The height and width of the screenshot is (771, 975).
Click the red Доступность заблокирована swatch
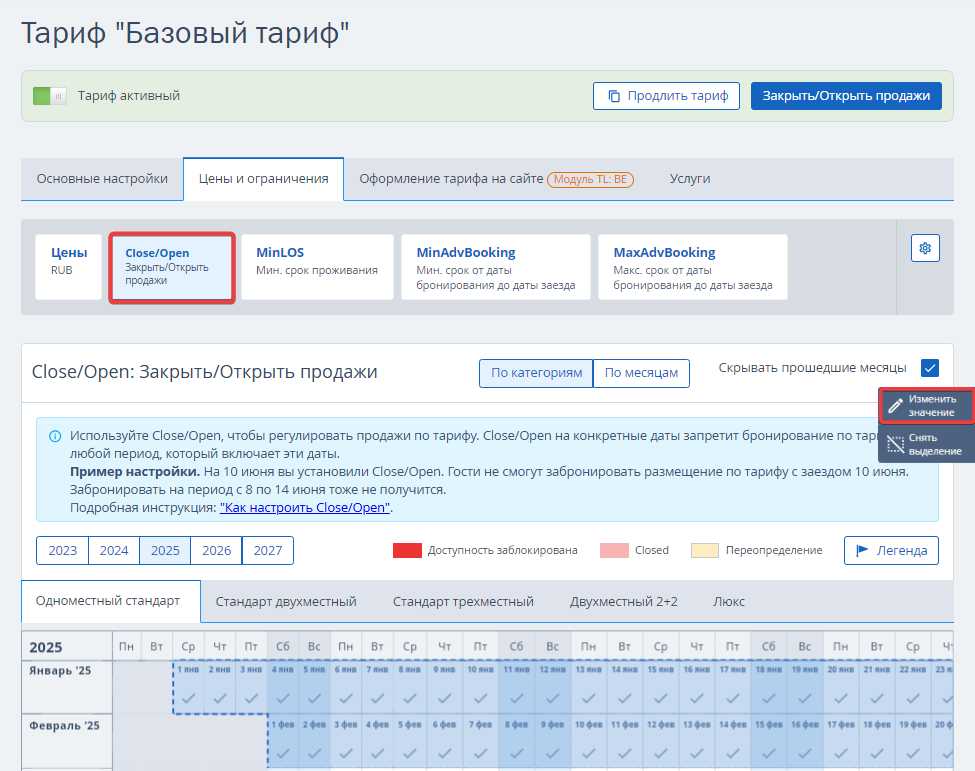(407, 551)
